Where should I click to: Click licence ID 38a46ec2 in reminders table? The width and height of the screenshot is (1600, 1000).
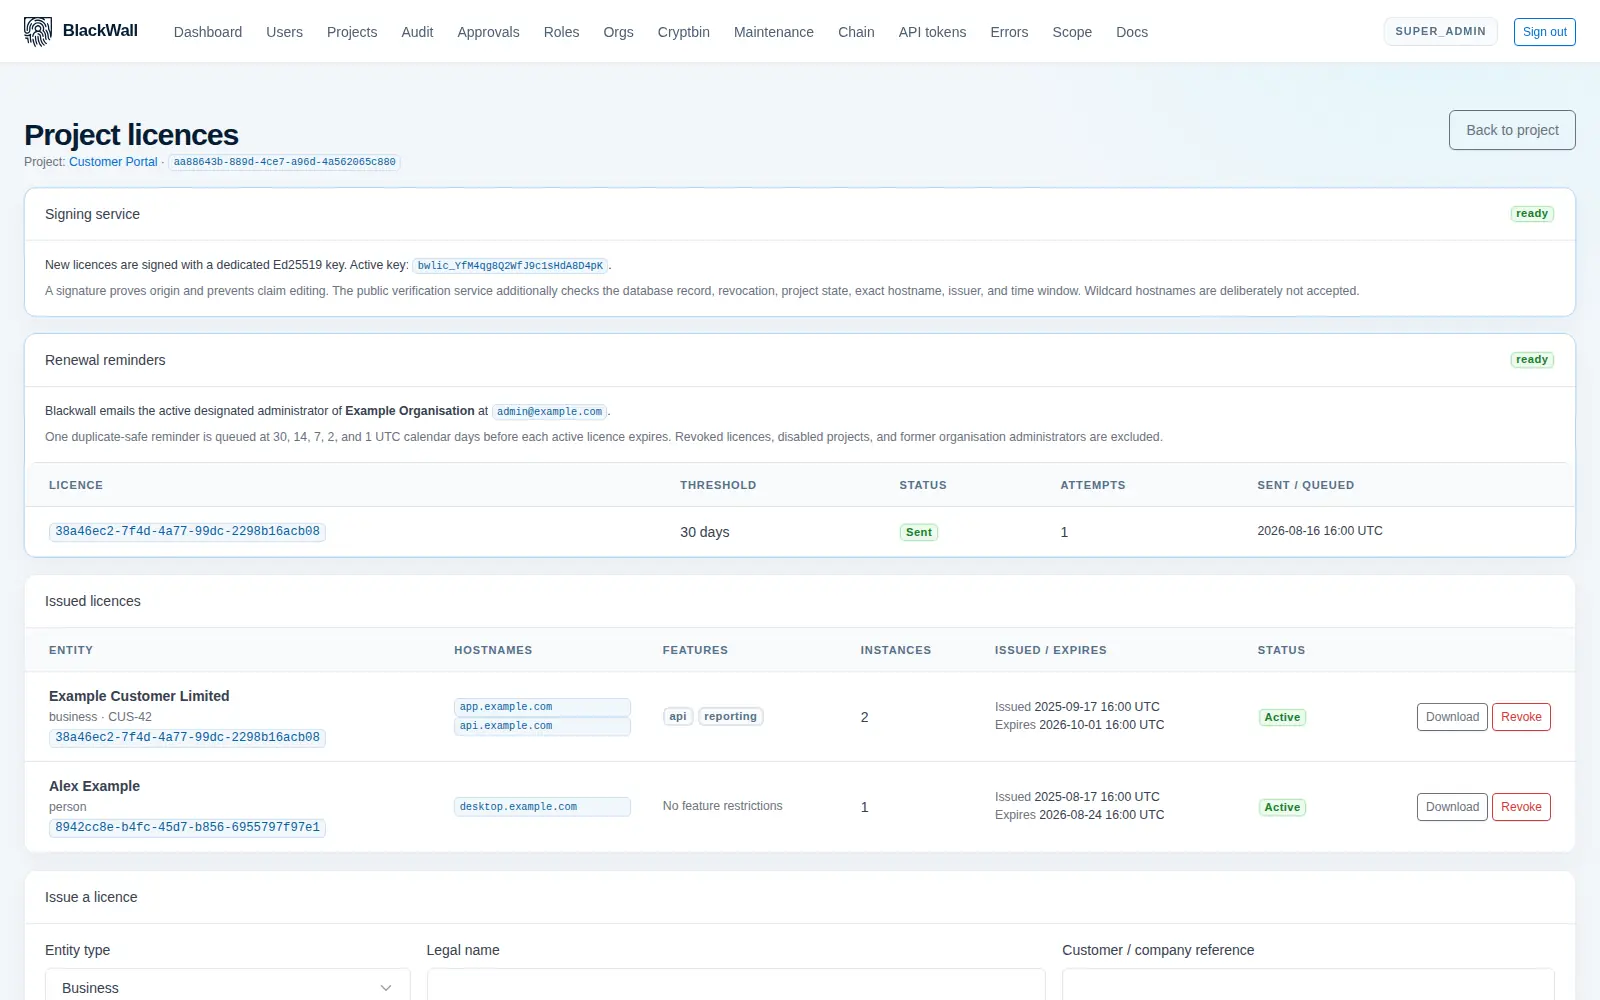click(187, 532)
